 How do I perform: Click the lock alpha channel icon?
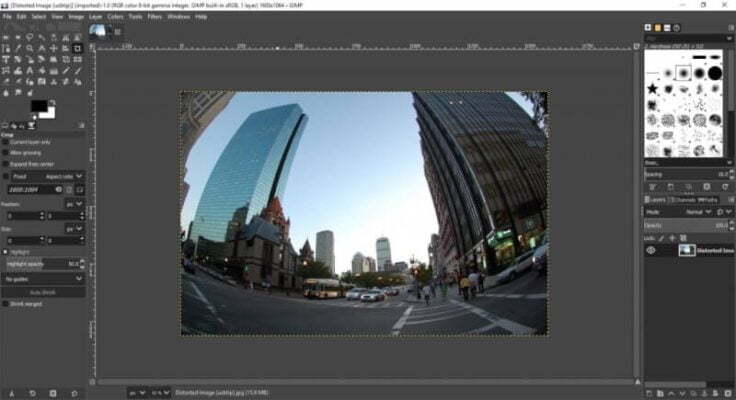pyautogui.click(x=683, y=238)
